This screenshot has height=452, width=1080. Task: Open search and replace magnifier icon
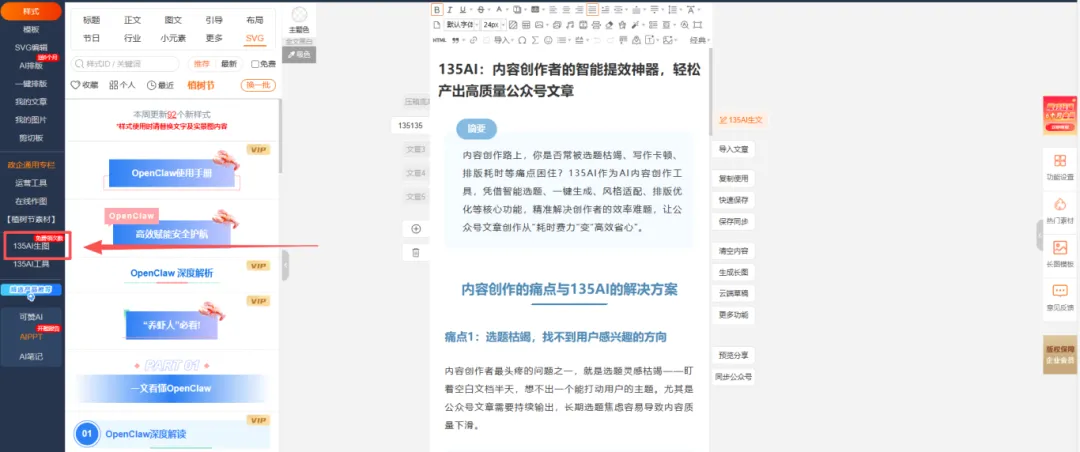685,25
